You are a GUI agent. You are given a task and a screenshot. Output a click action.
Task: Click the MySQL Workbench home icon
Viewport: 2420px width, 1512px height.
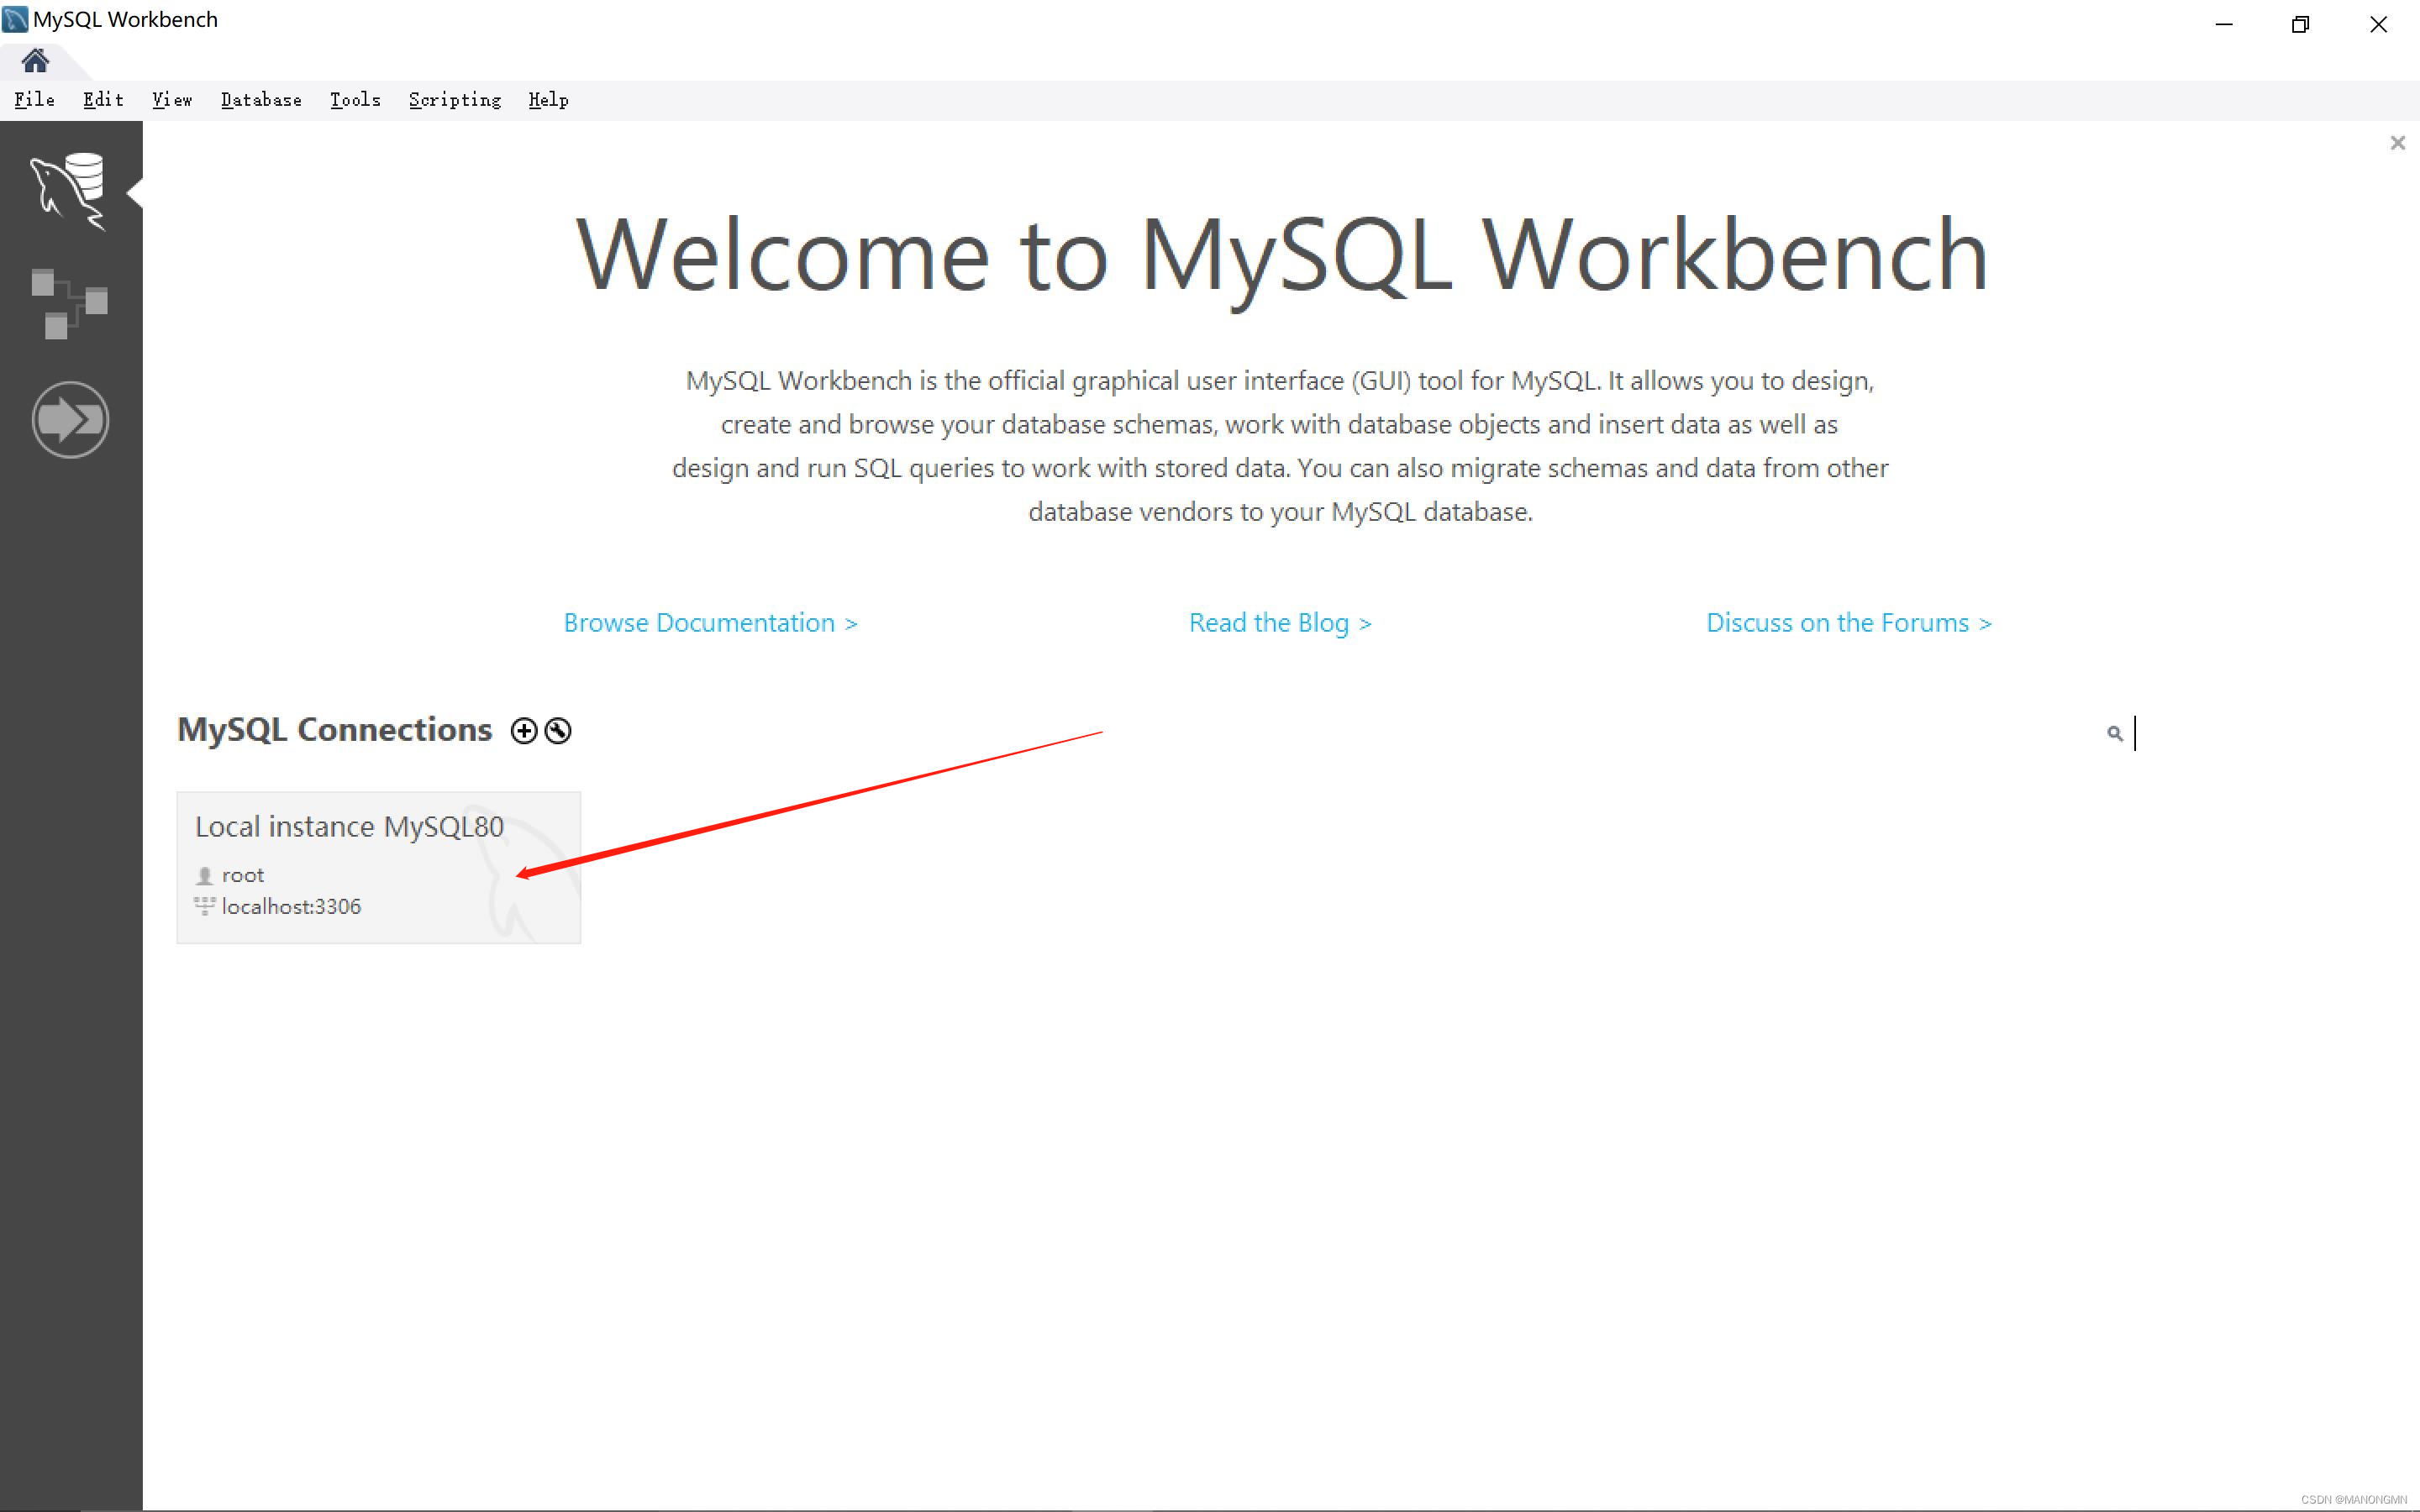click(34, 57)
